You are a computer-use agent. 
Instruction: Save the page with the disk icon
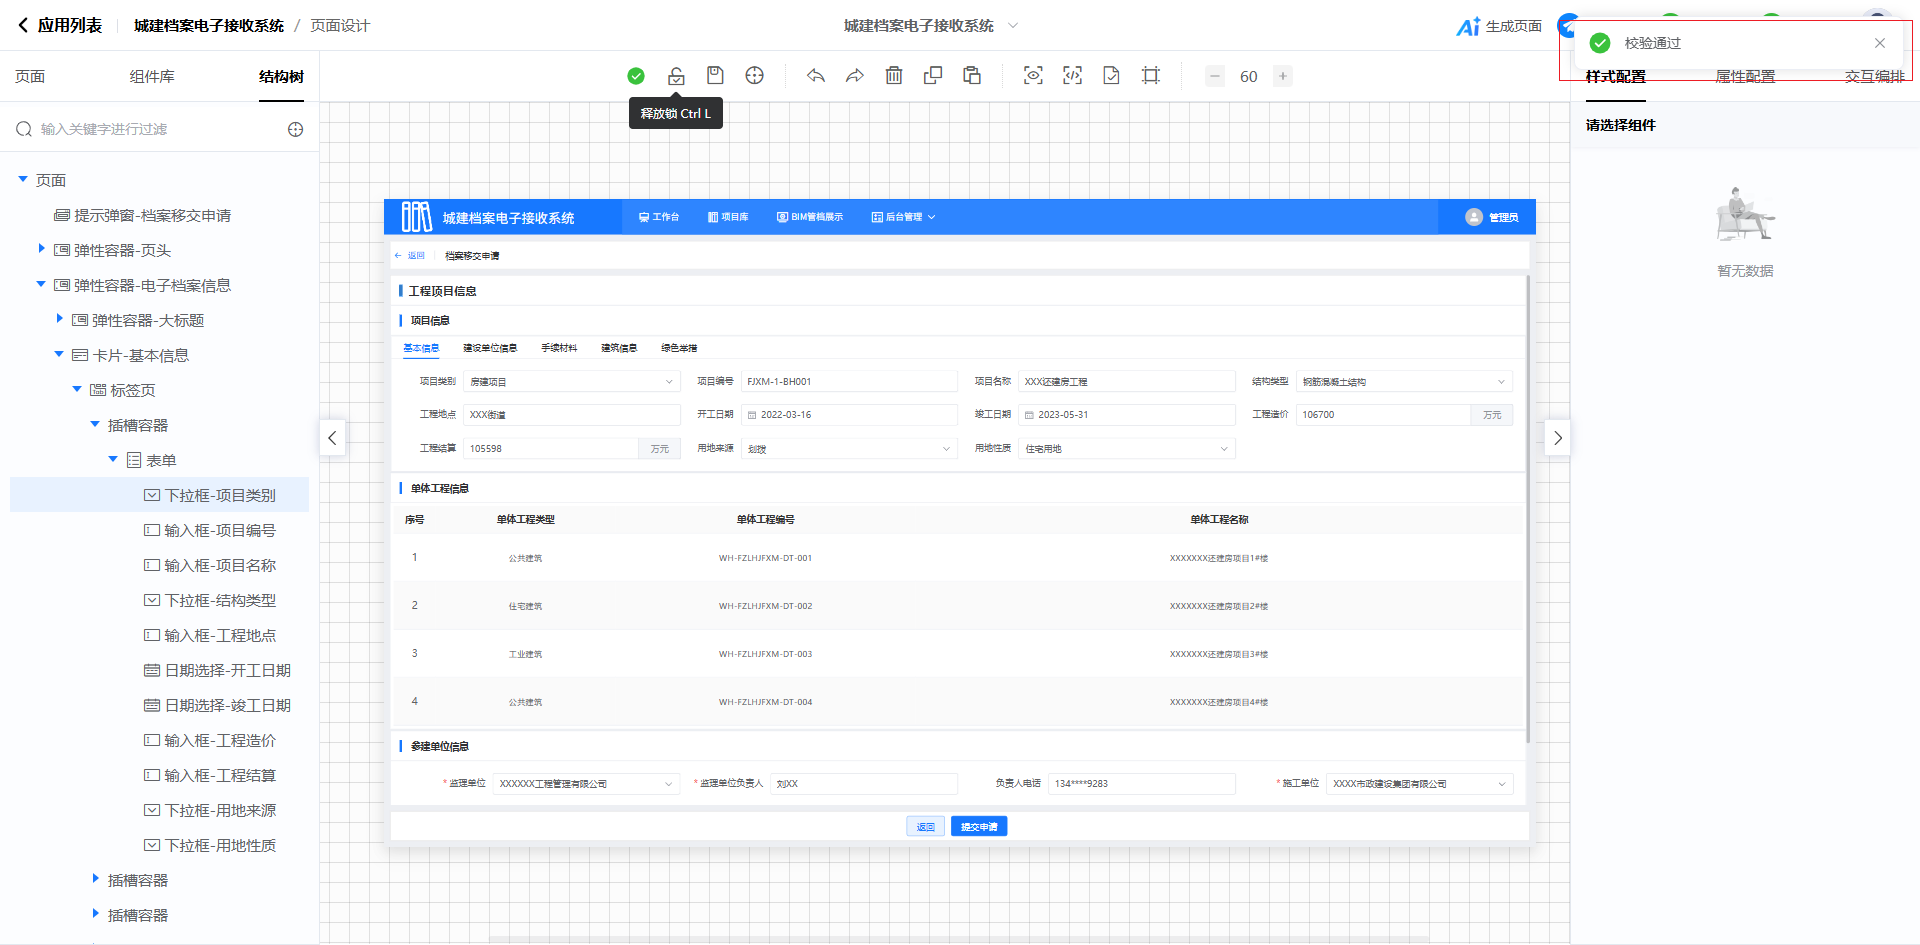click(x=715, y=76)
